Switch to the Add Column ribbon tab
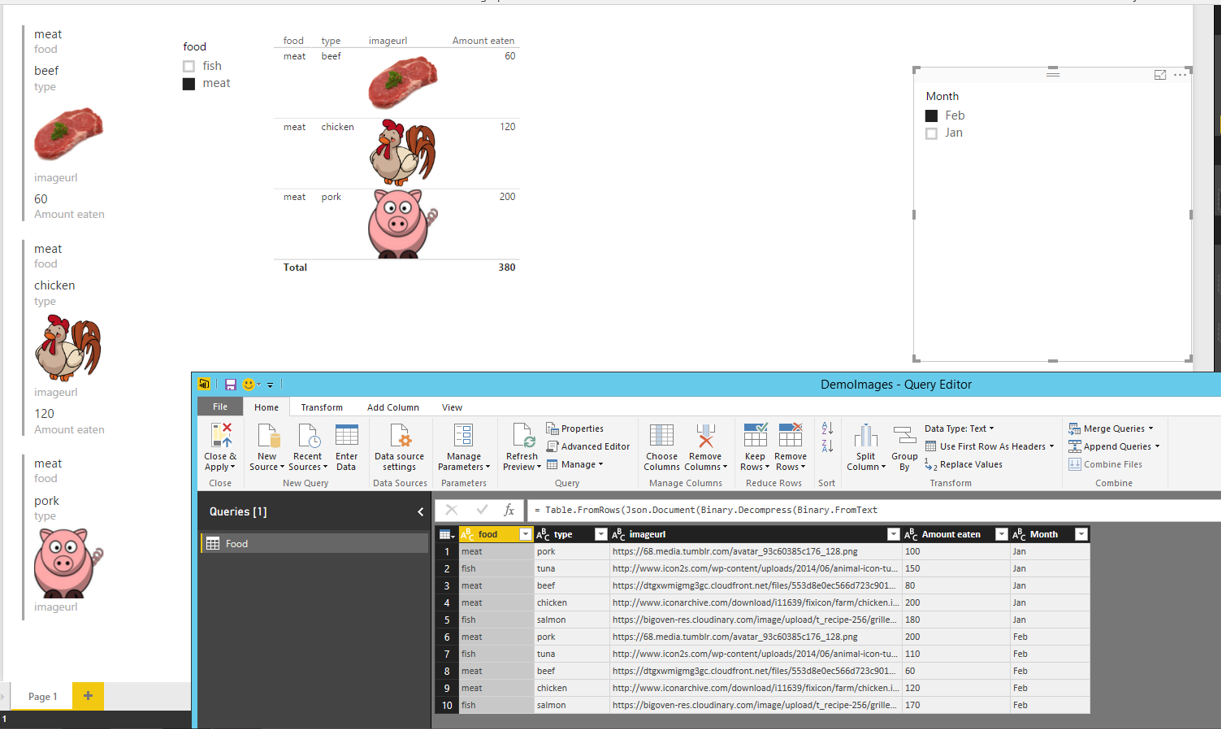The width and height of the screenshot is (1221, 729). pyautogui.click(x=393, y=407)
